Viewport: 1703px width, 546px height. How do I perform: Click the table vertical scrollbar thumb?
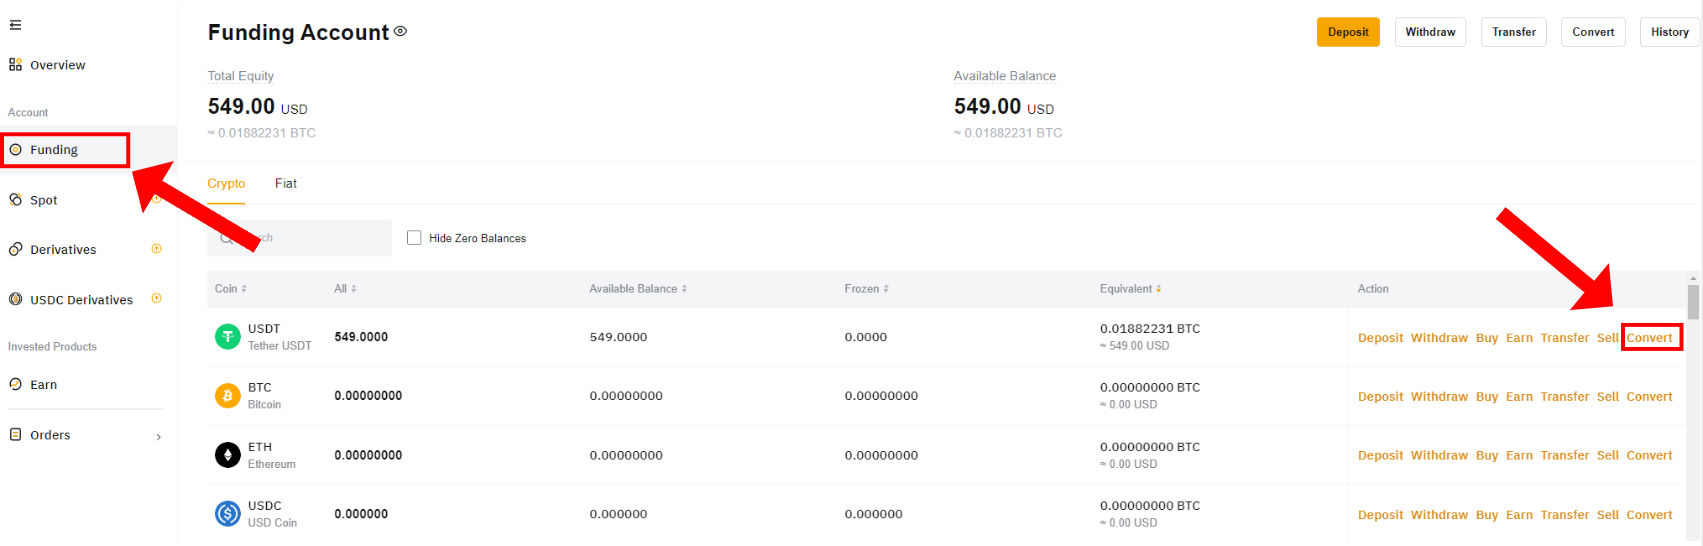tap(1693, 301)
